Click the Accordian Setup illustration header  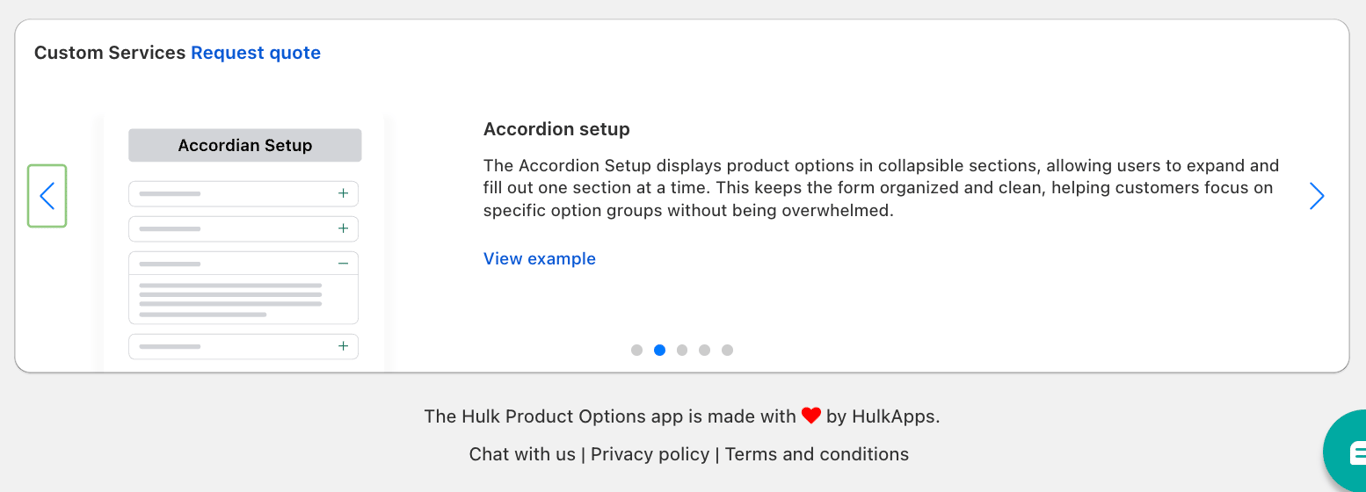[x=245, y=145]
